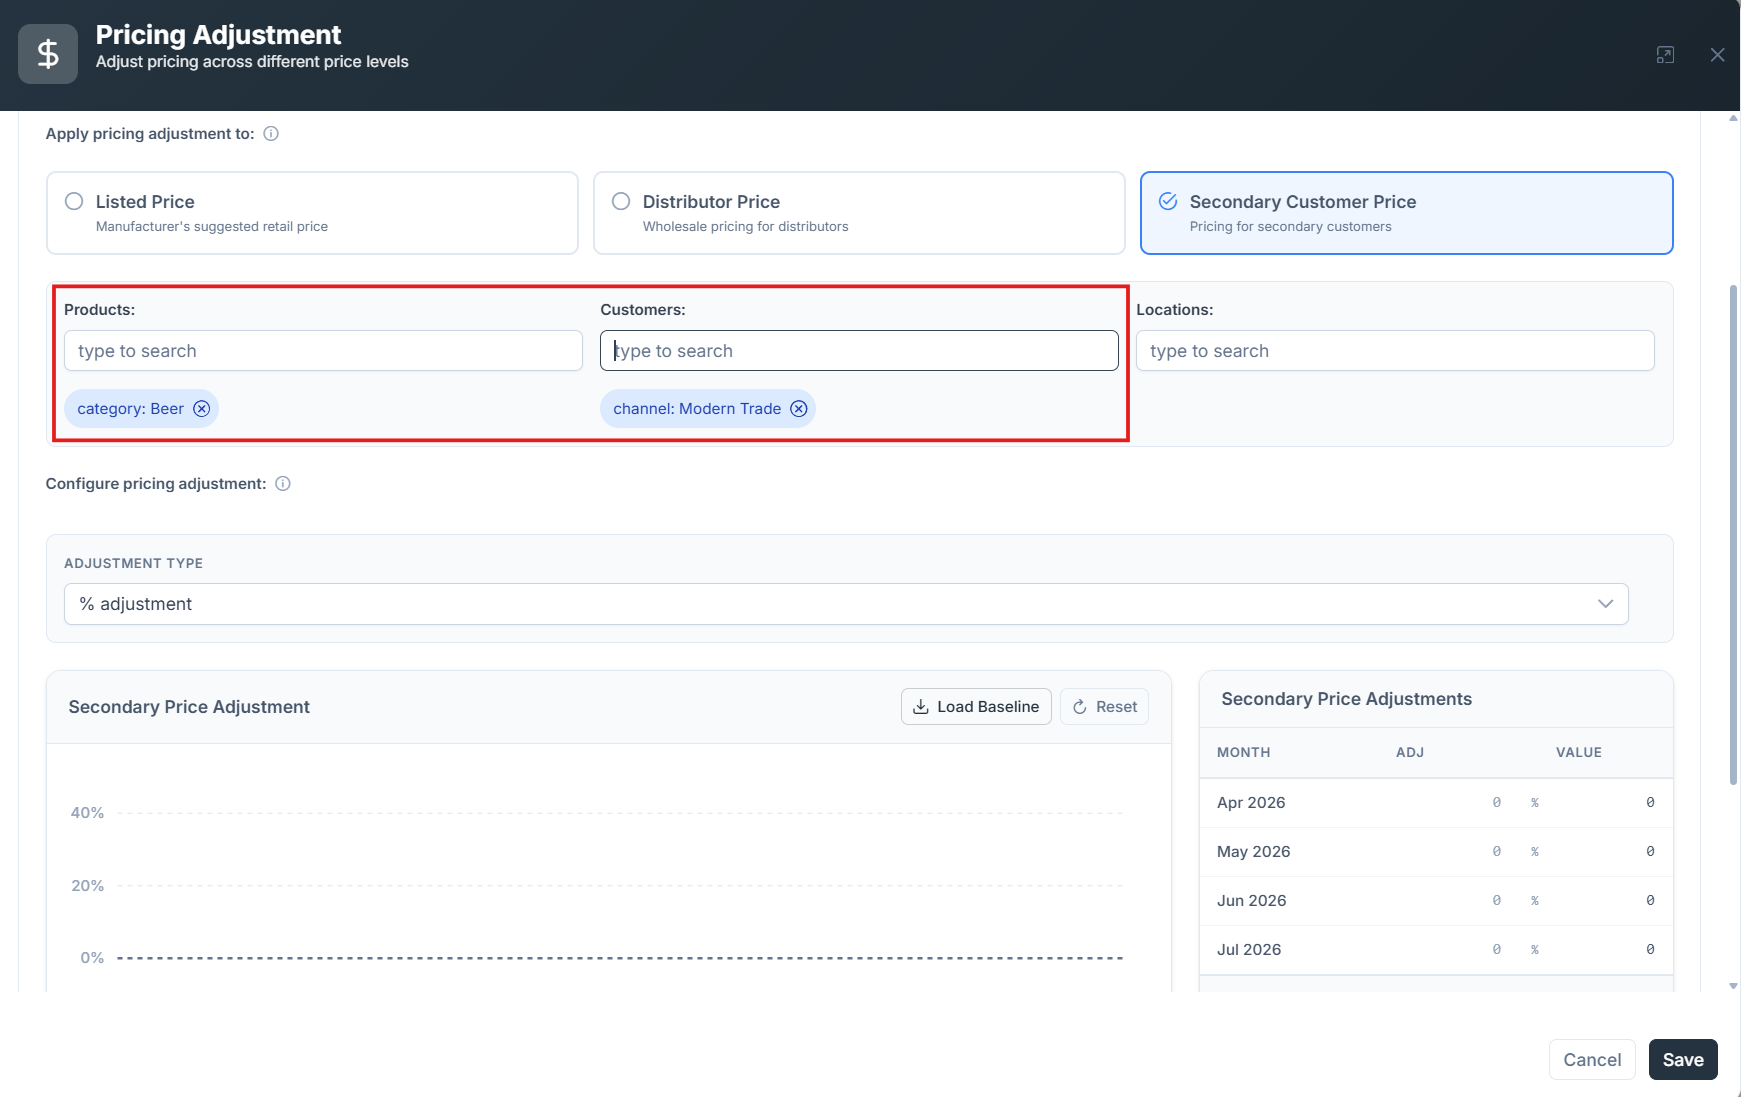
Task: Click the Reset button
Action: point(1104,707)
